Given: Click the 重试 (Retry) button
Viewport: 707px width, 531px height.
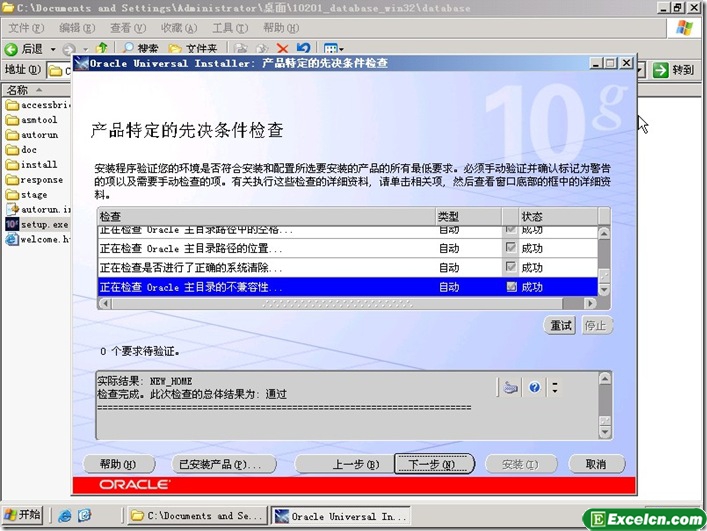Looking at the screenshot, I should pyautogui.click(x=560, y=325).
